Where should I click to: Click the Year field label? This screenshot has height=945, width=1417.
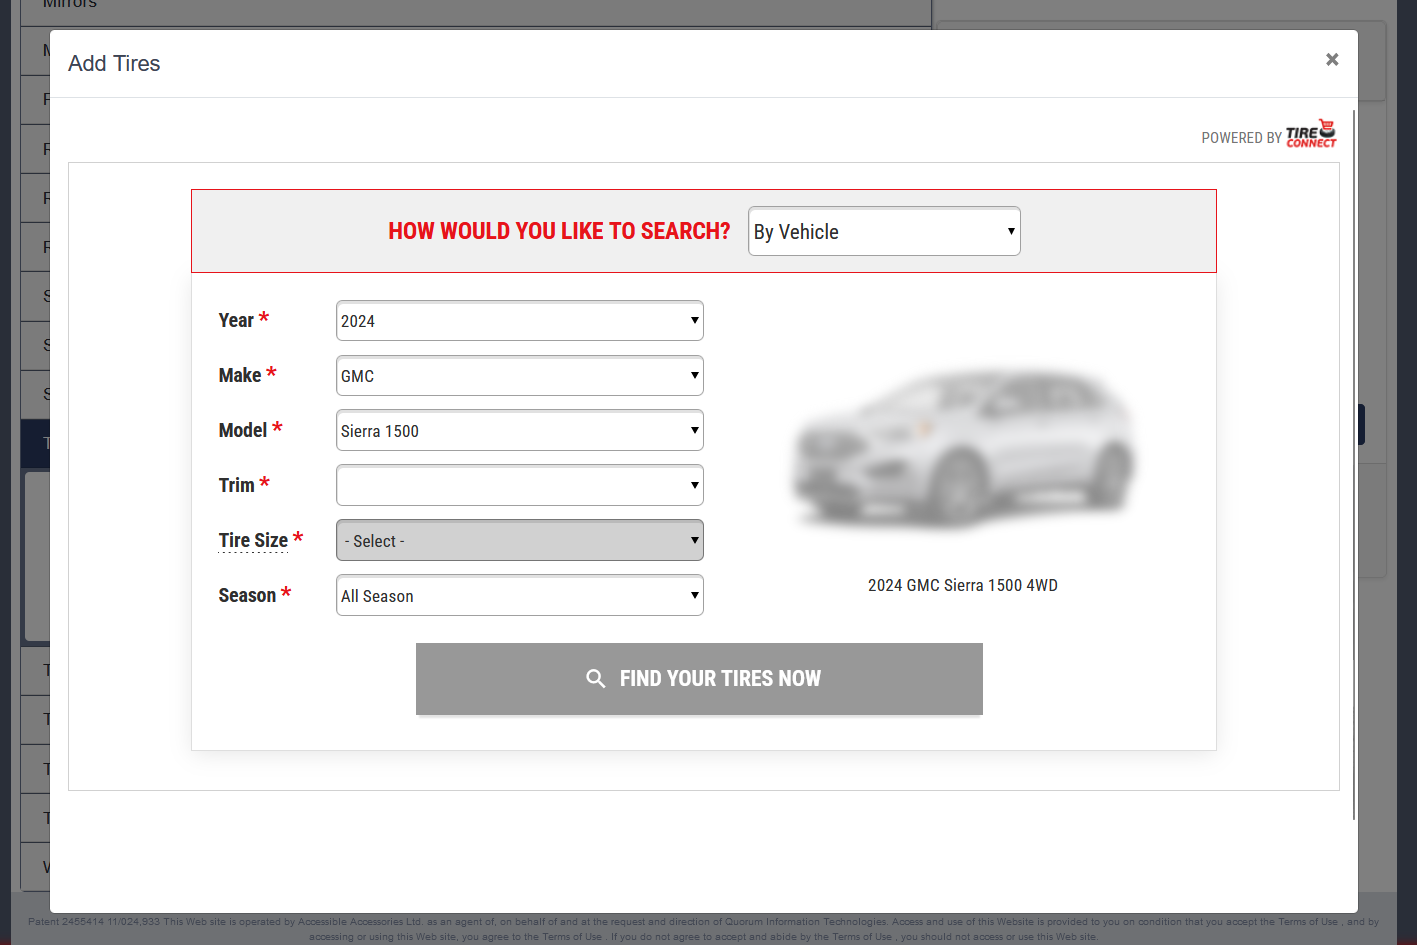tap(236, 321)
